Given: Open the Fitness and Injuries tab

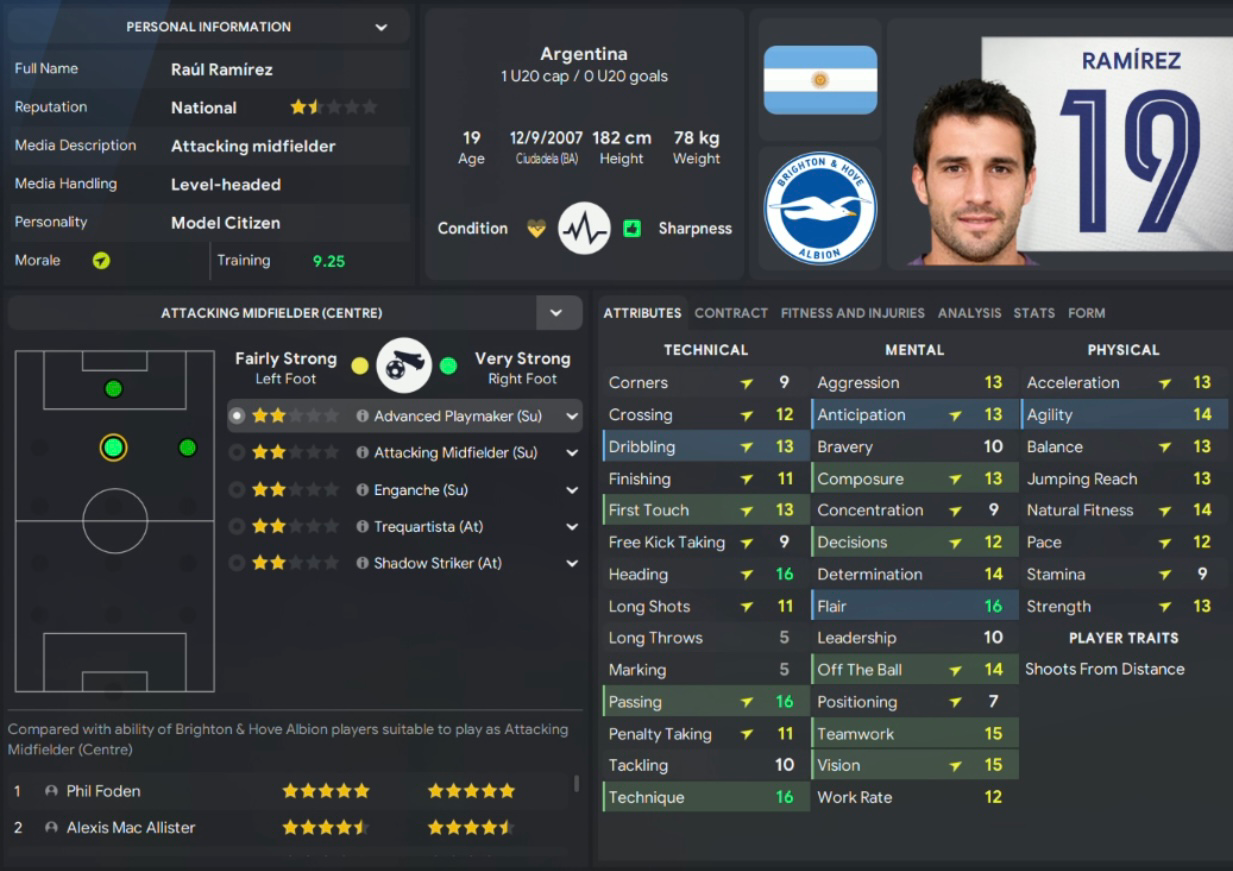Looking at the screenshot, I should 853,313.
